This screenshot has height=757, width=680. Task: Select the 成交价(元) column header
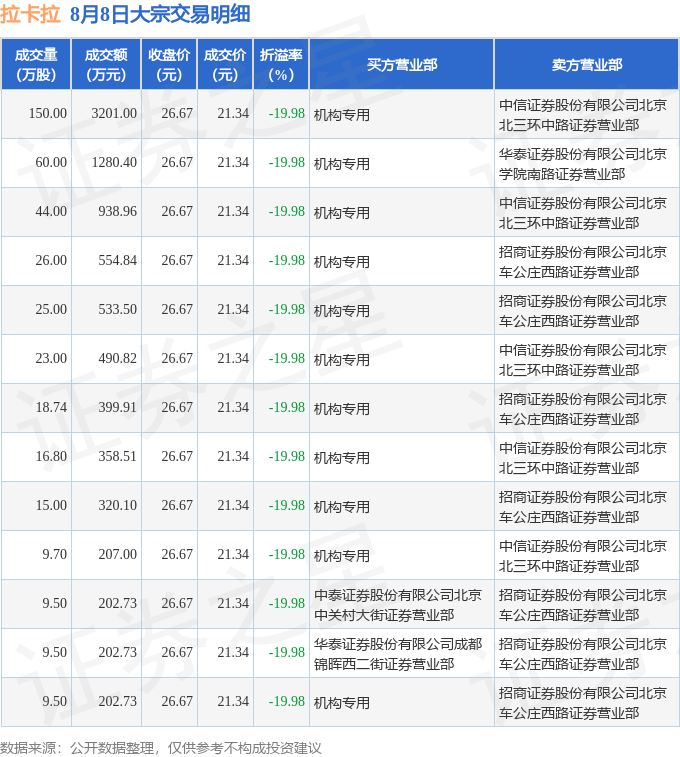coord(225,65)
